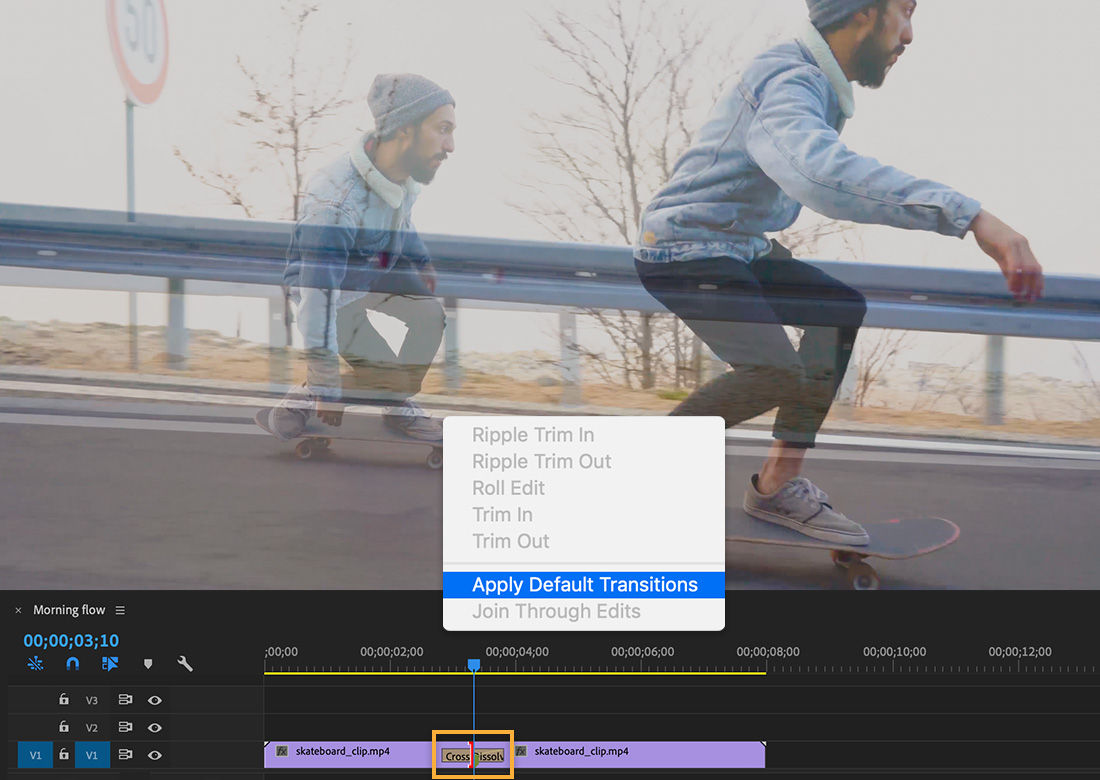
Task: Enable the Linked Selection icon
Action: pos(110,664)
